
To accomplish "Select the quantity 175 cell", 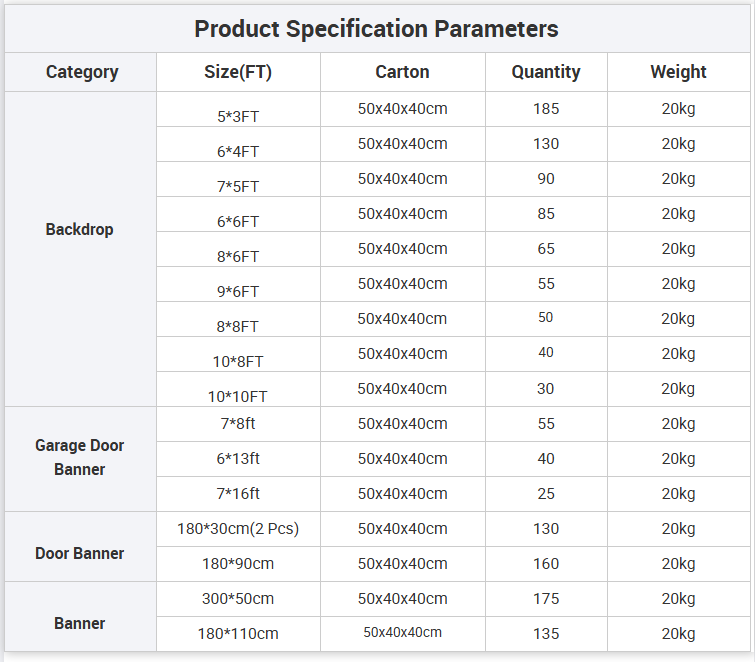I will tap(546, 598).
